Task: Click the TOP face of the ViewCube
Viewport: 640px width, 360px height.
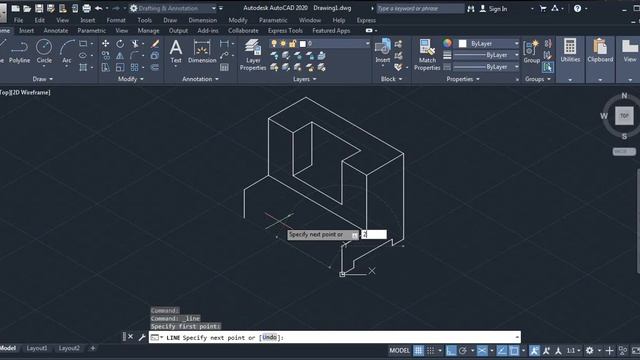Action: pyautogui.click(x=624, y=116)
